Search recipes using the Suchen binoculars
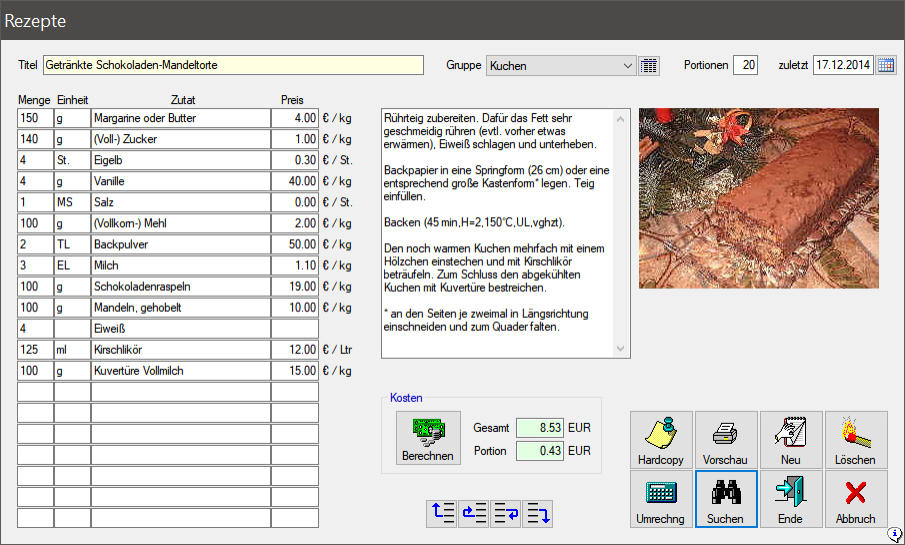905x545 pixels. [x=725, y=499]
